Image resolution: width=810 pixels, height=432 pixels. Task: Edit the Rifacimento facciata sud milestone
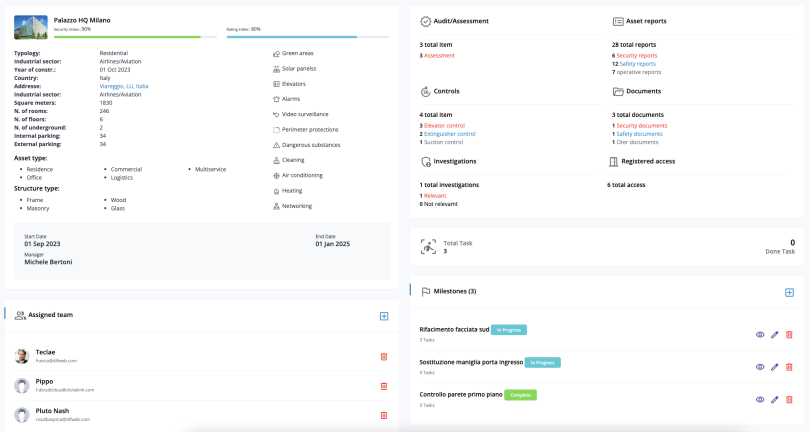pos(774,334)
